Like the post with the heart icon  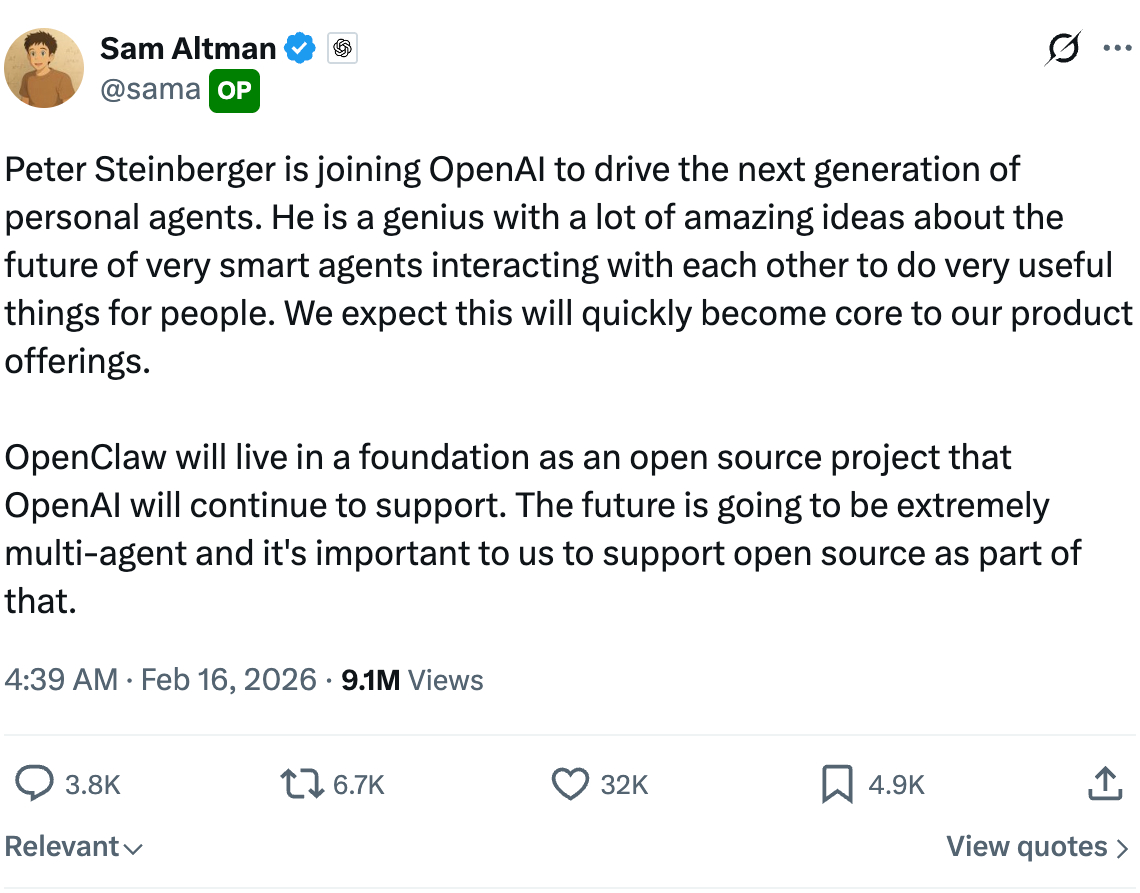[569, 785]
